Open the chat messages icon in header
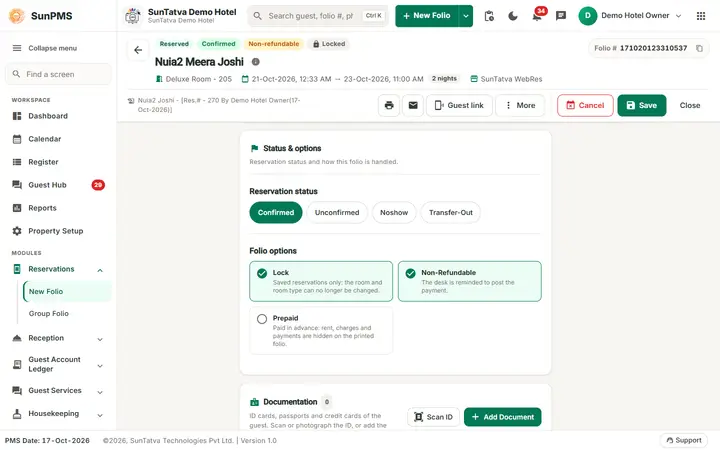 [561, 16]
